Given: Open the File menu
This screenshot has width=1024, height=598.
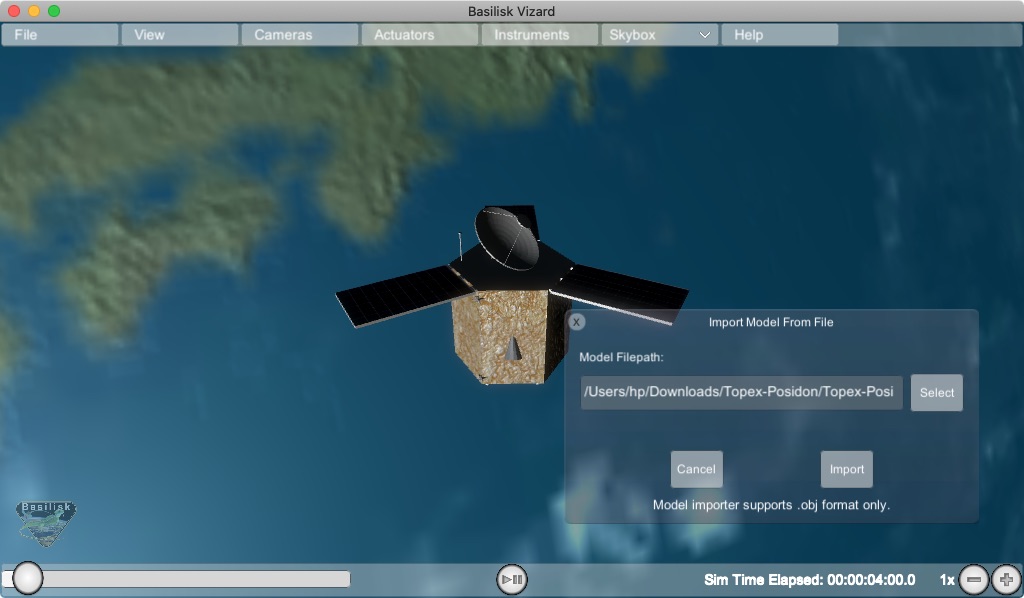Looking at the screenshot, I should pos(60,35).
